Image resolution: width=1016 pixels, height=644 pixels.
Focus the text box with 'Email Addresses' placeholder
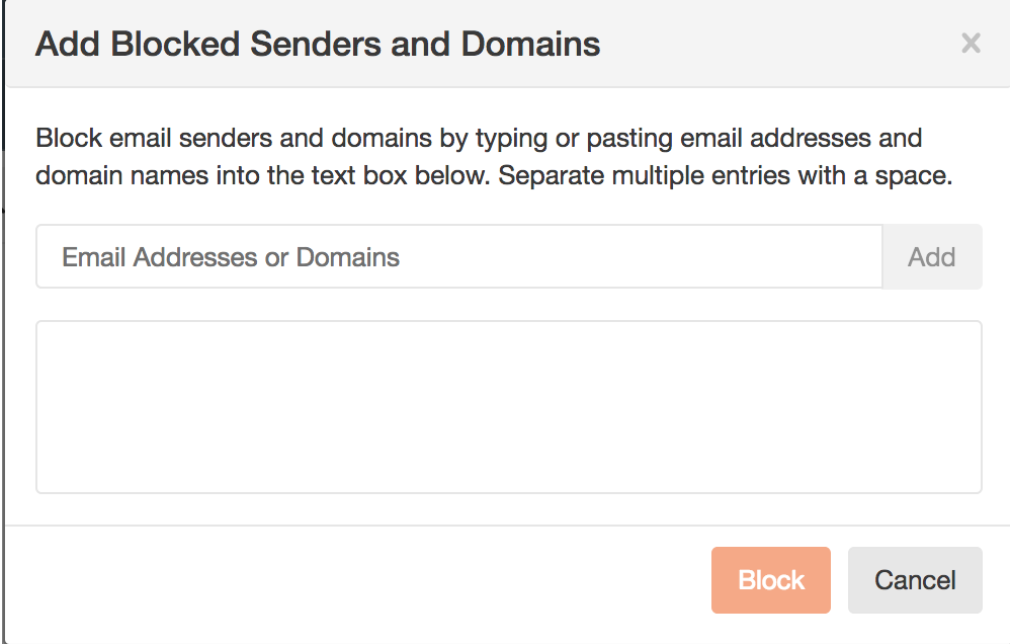459,257
